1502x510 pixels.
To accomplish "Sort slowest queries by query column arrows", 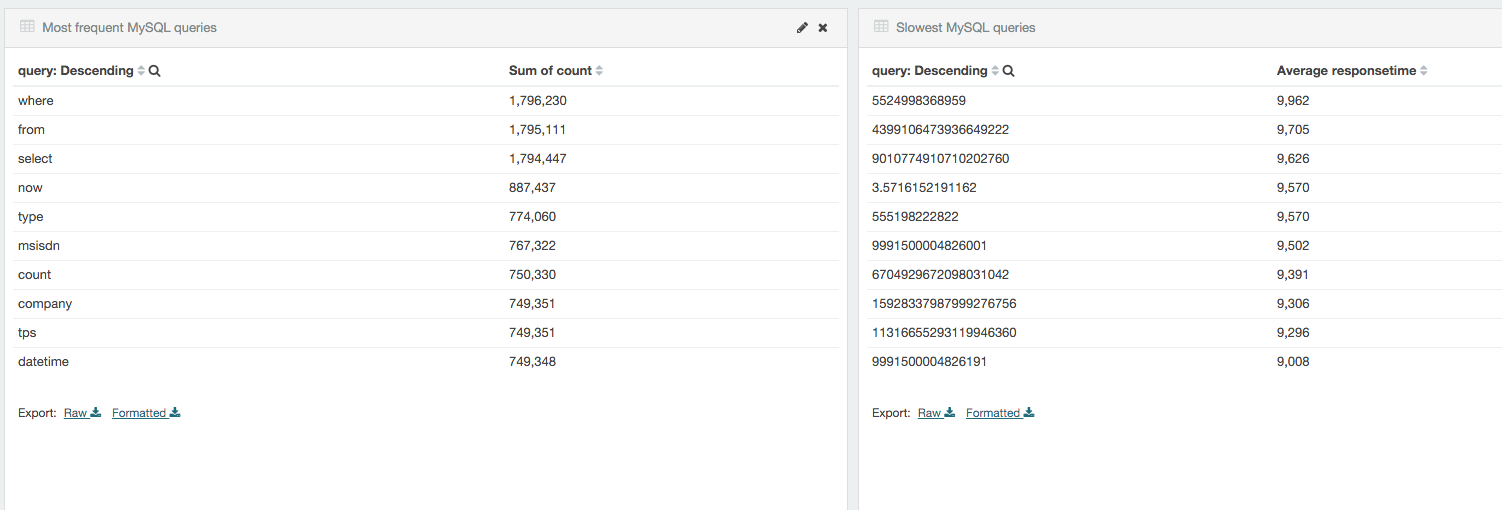I will (995, 71).
